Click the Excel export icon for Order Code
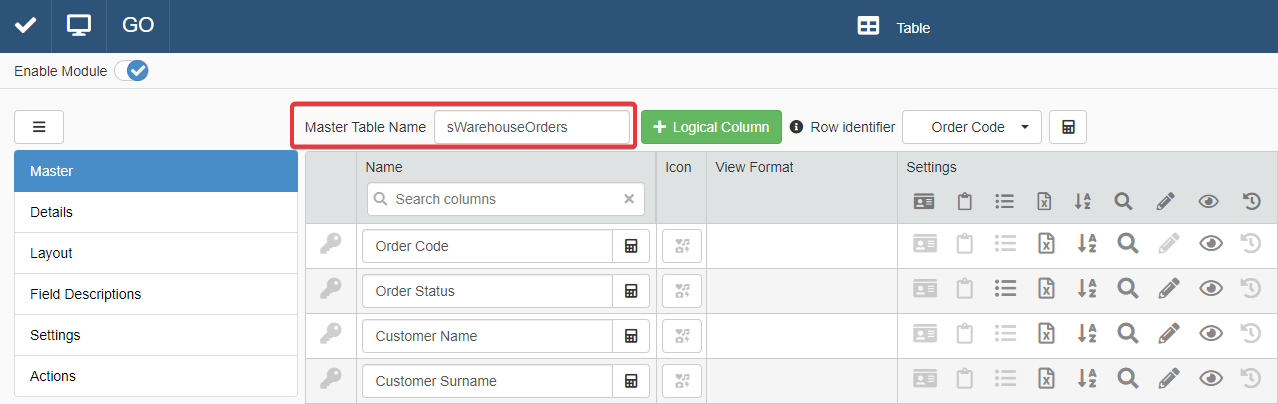 [1044, 246]
